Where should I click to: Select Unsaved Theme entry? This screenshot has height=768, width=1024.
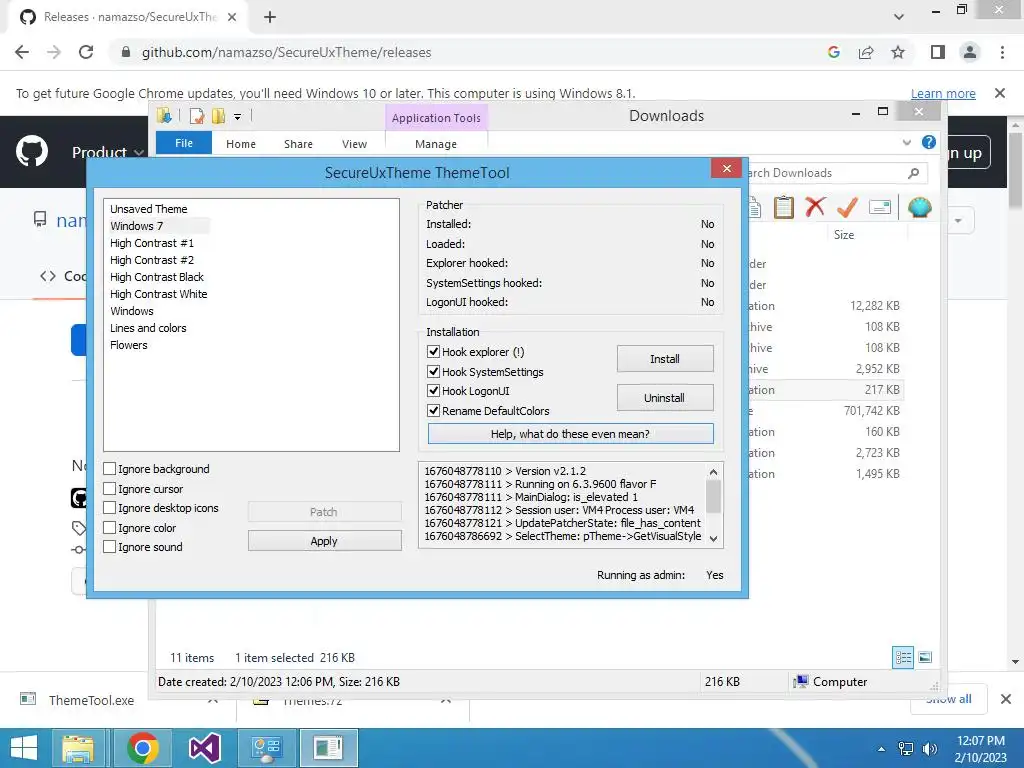[149, 209]
